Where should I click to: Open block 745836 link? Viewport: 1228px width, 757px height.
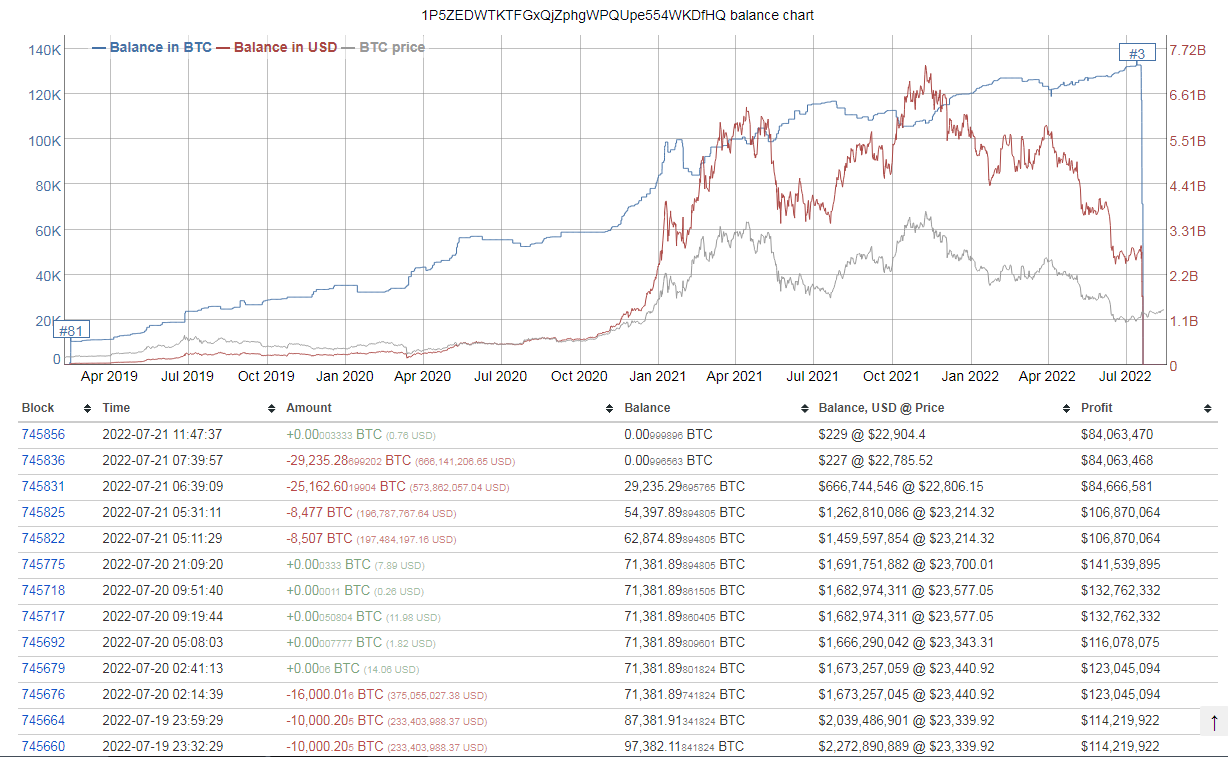point(43,461)
